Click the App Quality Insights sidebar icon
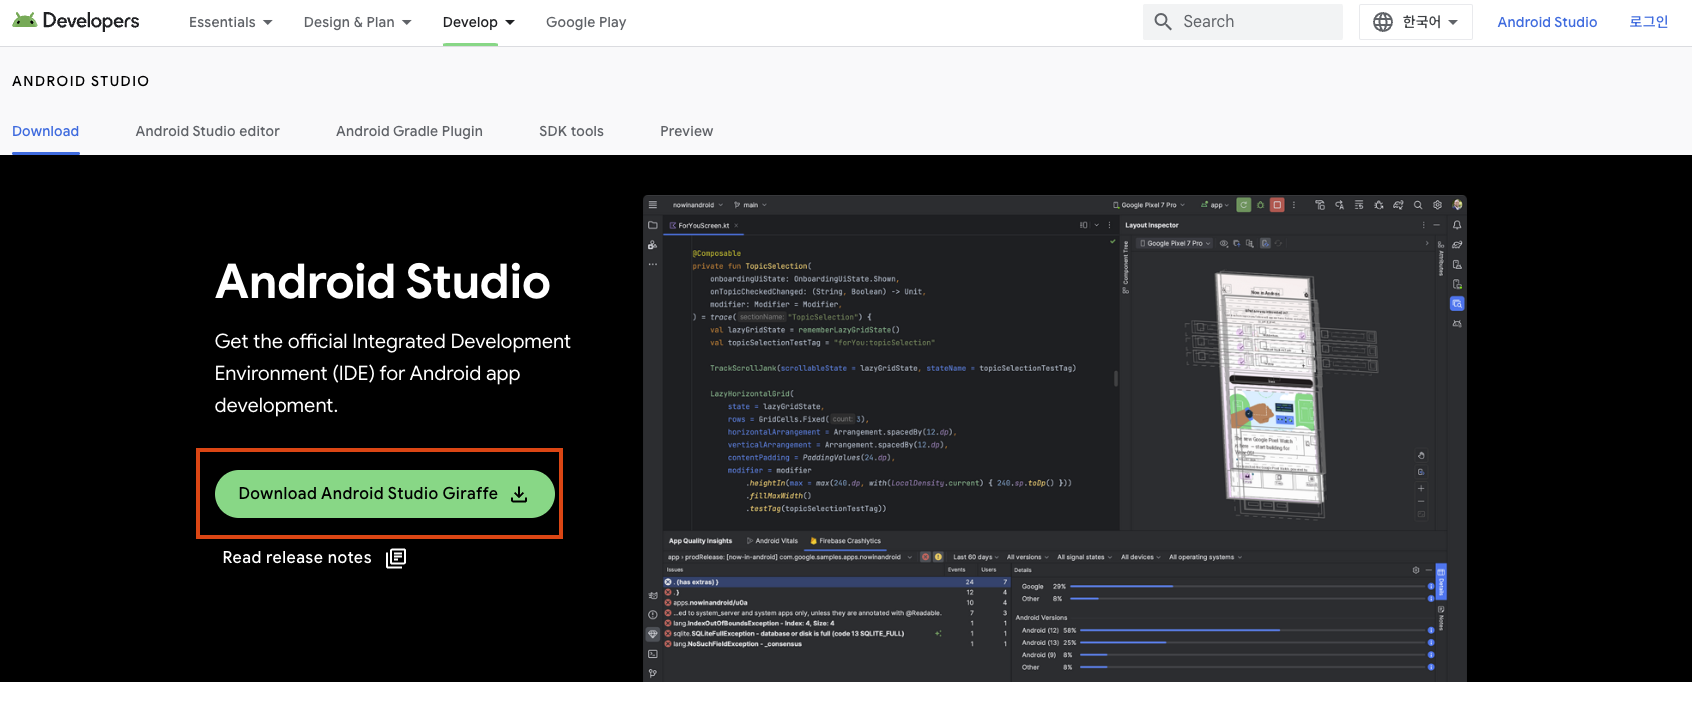The height and width of the screenshot is (715, 1692). 653,634
